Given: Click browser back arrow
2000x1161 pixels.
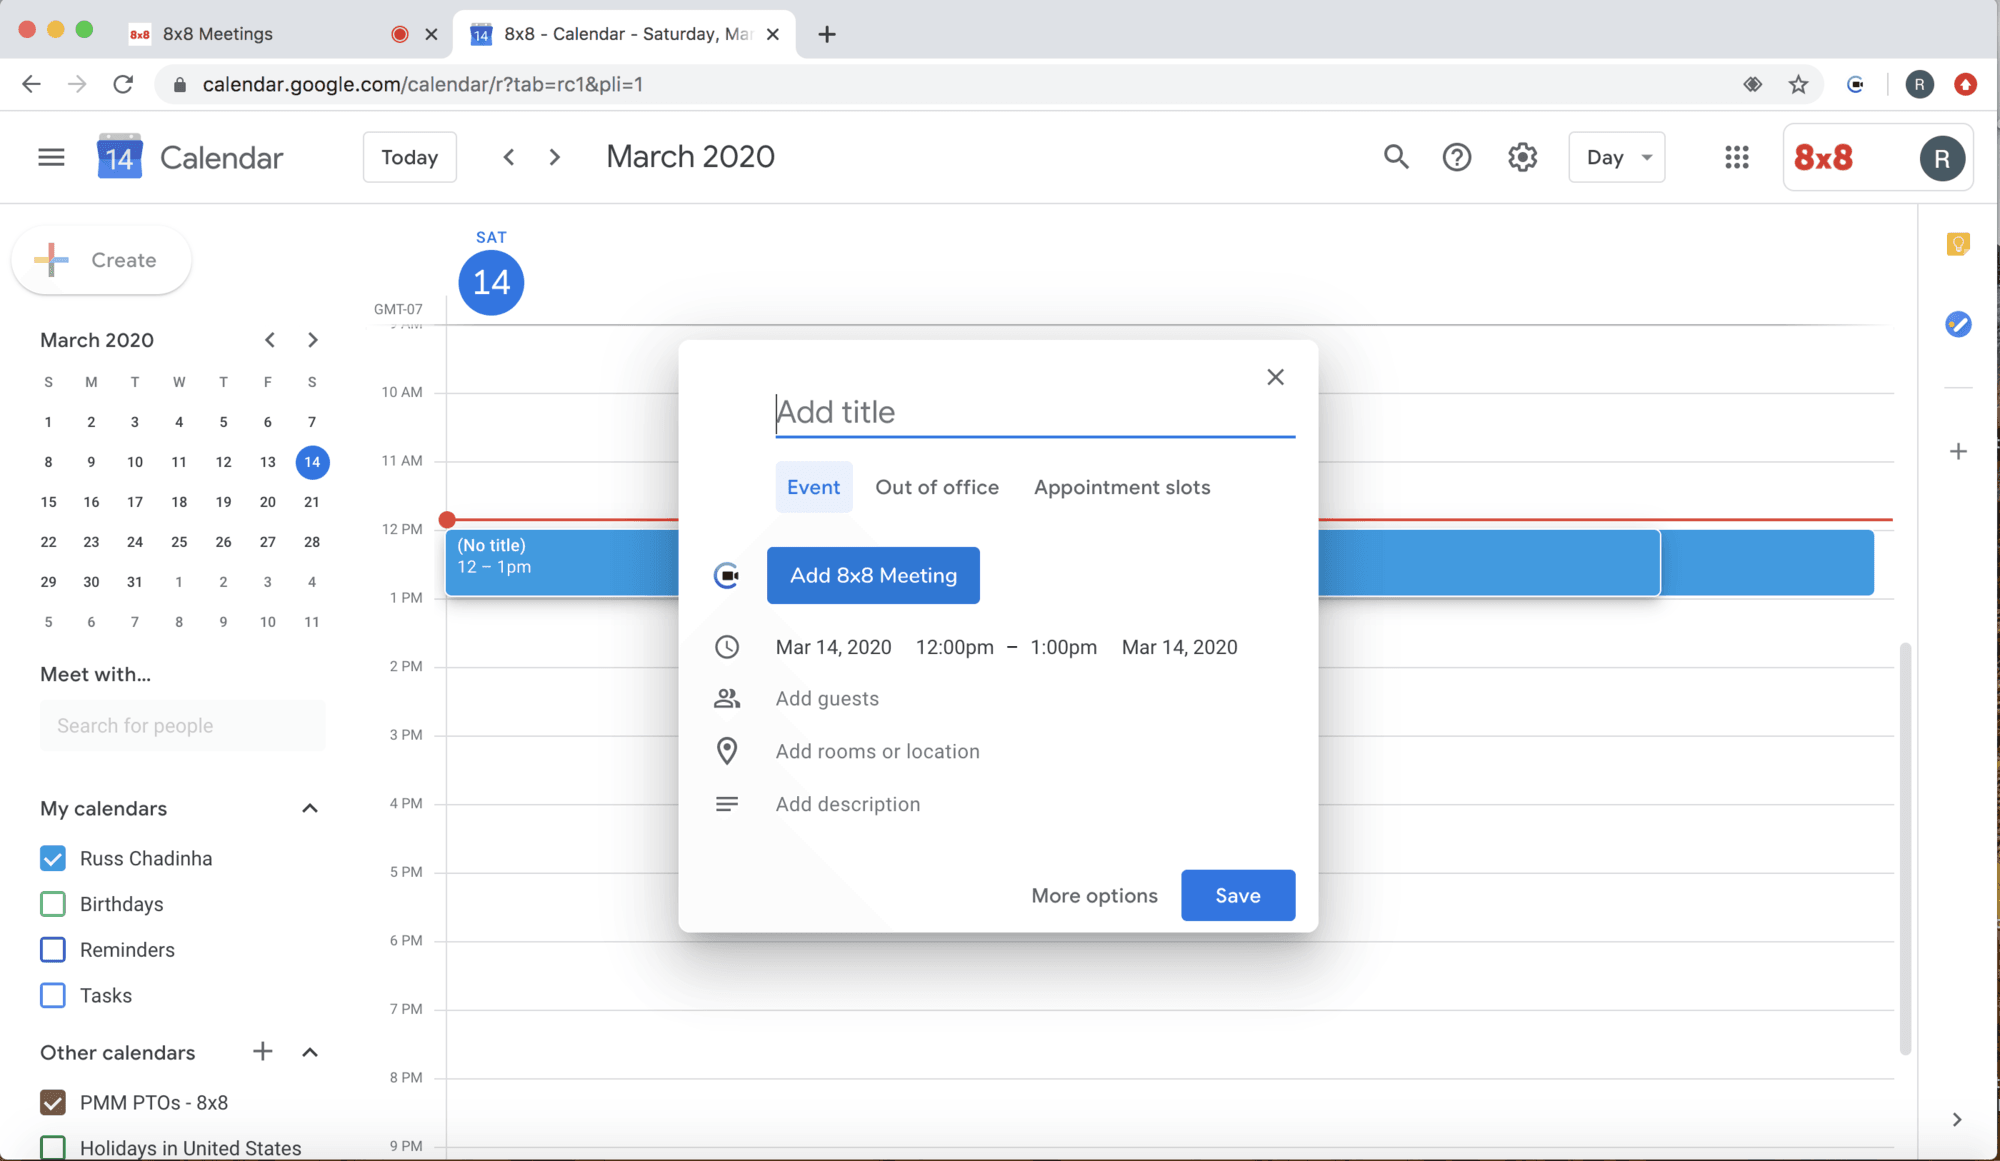Looking at the screenshot, I should (x=31, y=84).
